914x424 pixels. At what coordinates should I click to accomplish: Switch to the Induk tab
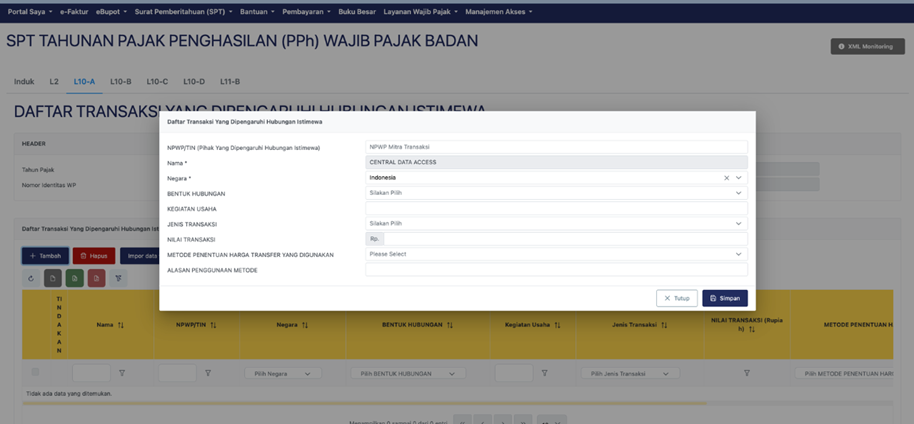tap(24, 82)
